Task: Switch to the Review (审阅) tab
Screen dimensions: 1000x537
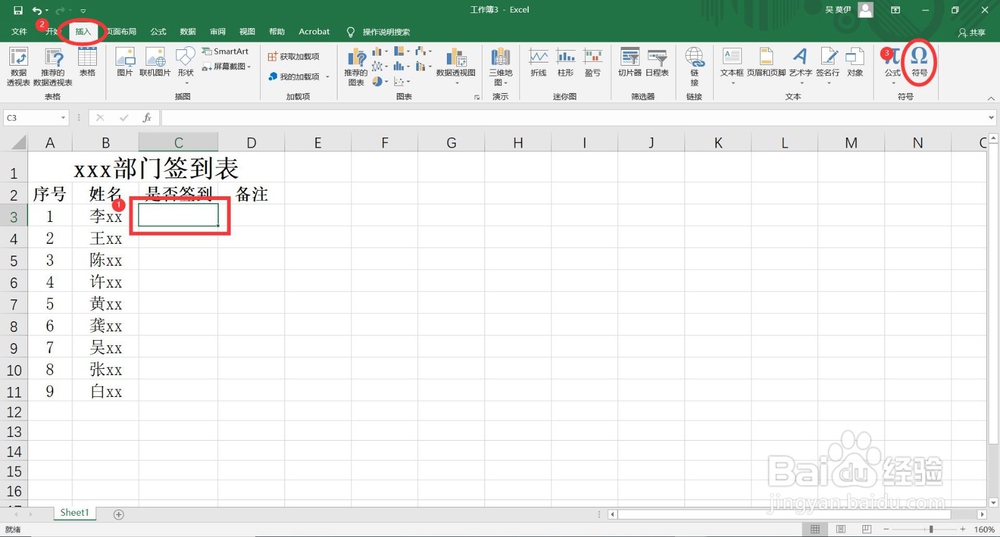Action: [x=217, y=31]
